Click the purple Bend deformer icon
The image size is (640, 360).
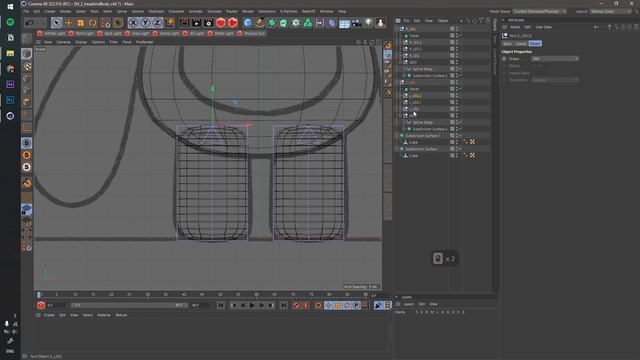332,23
